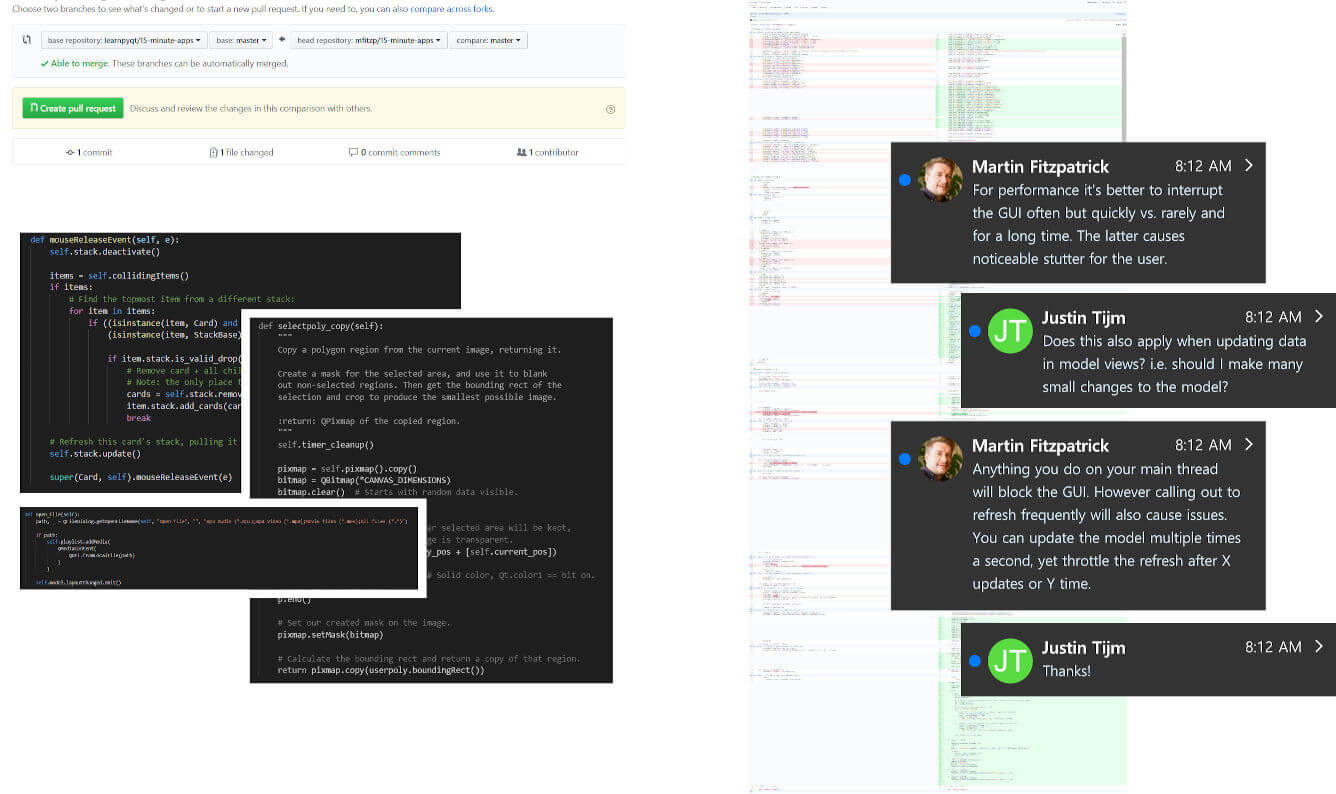Open the 1 commit tab

click(89, 152)
